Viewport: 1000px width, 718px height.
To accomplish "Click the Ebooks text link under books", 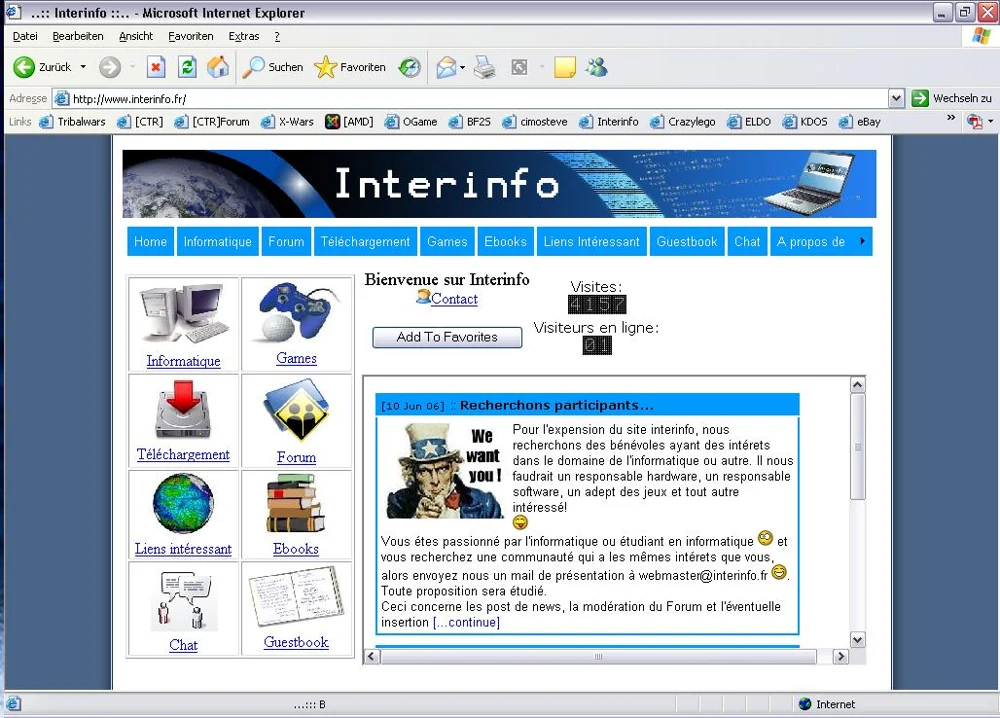I will 296,549.
